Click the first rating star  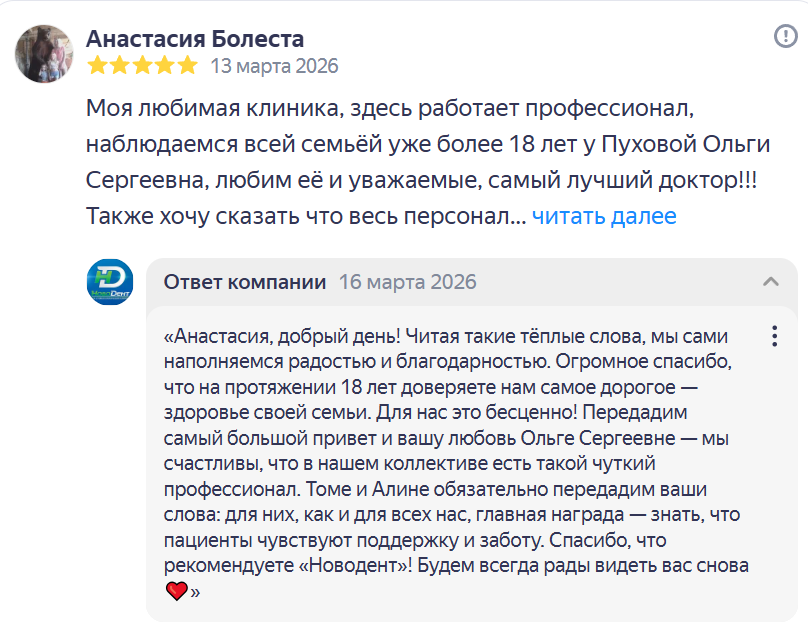coord(97,66)
